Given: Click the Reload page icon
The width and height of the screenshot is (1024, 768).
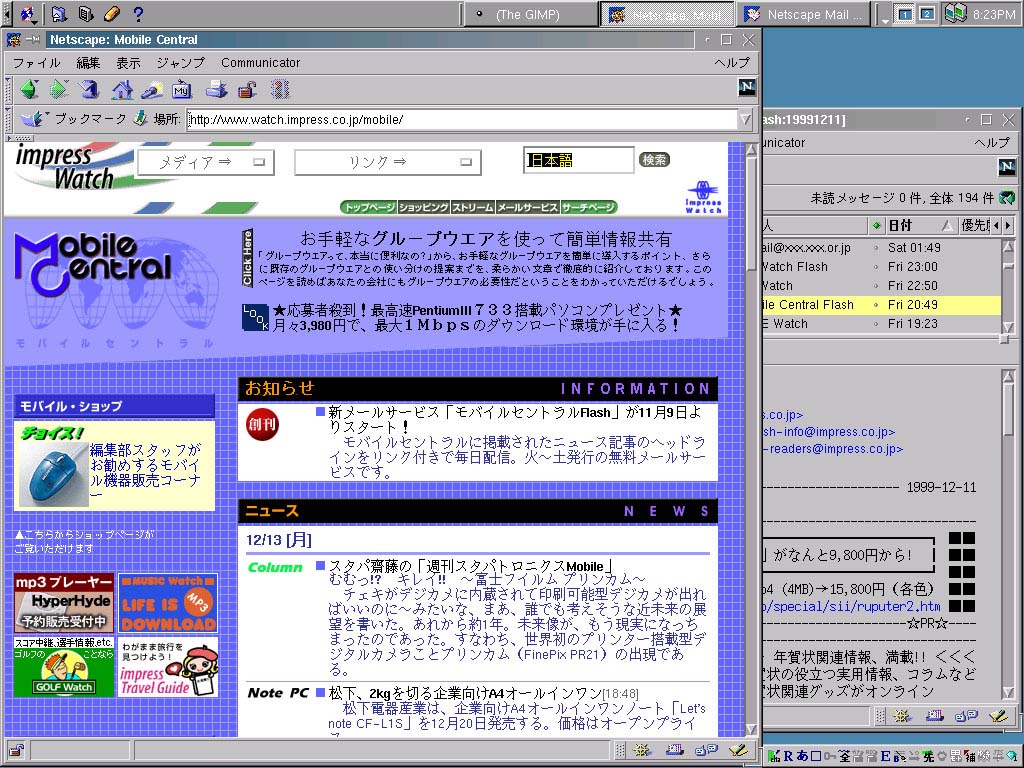Looking at the screenshot, I should point(90,90).
